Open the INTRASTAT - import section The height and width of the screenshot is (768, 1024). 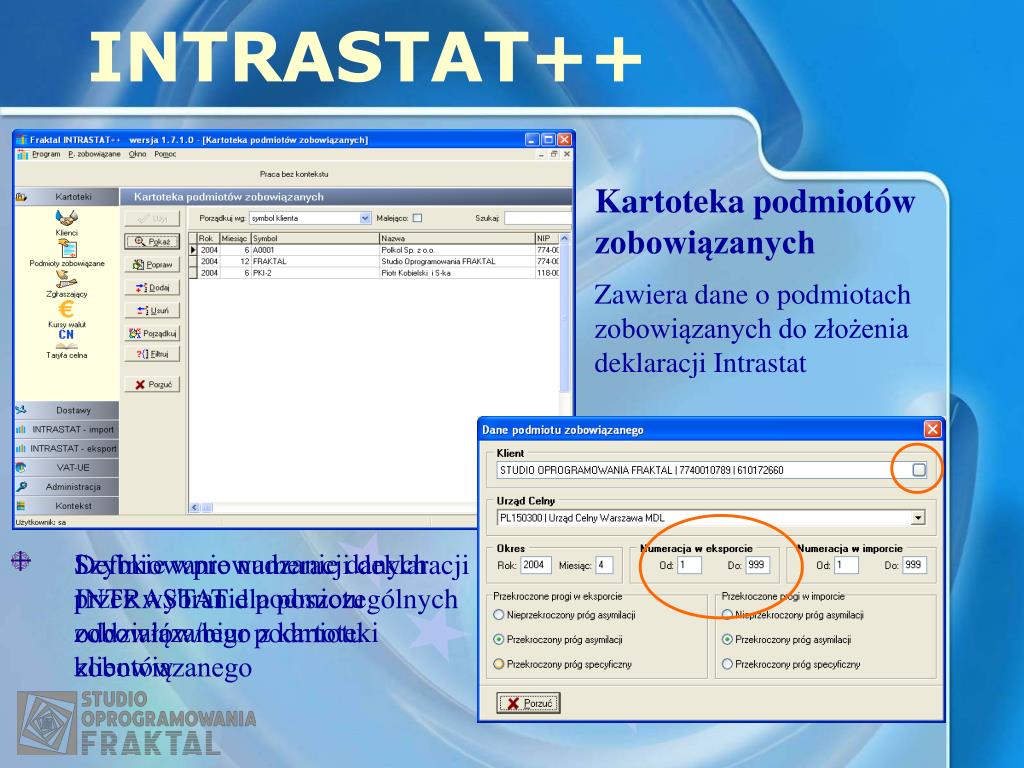click(67, 429)
